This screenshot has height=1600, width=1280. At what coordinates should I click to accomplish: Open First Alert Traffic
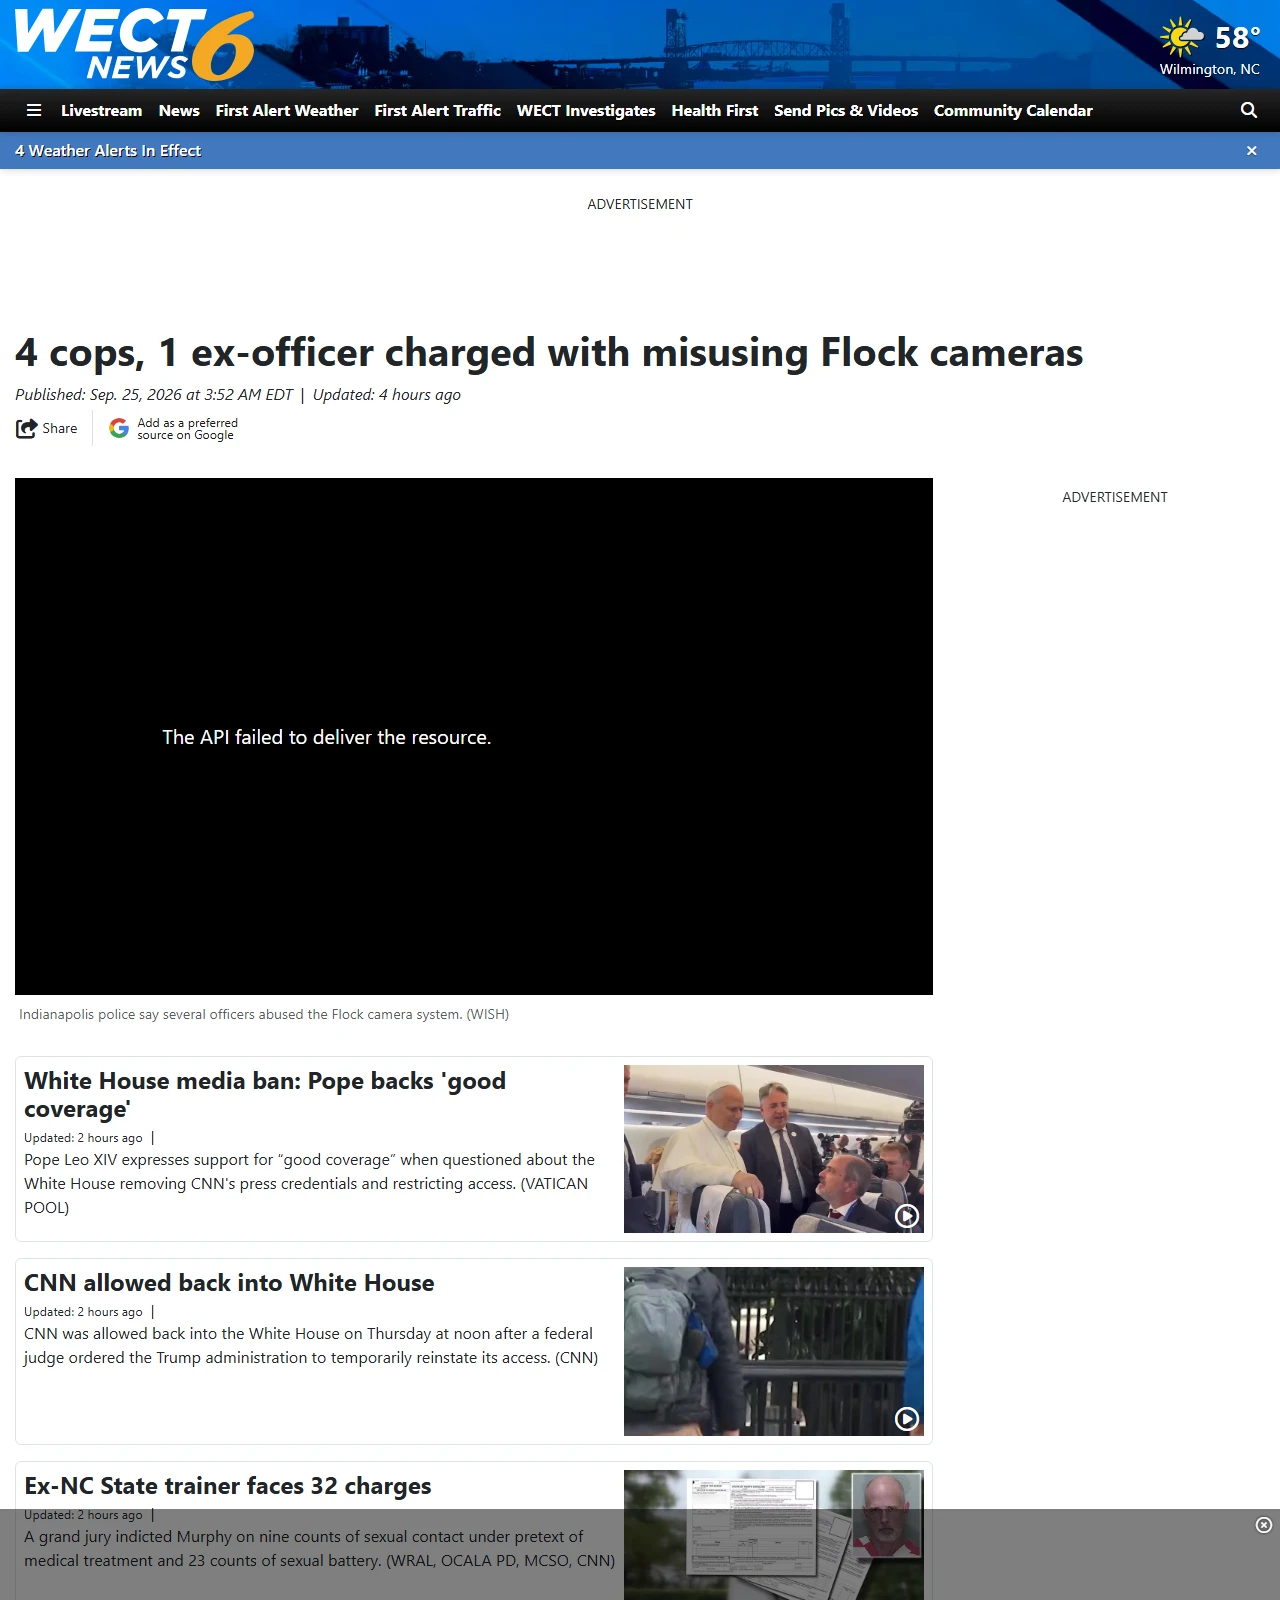pos(438,111)
